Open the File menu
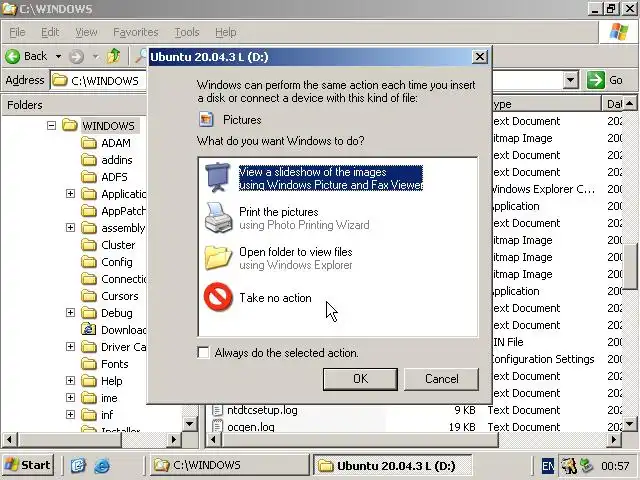Screen dimensions: 640x480 [x=17, y=32]
